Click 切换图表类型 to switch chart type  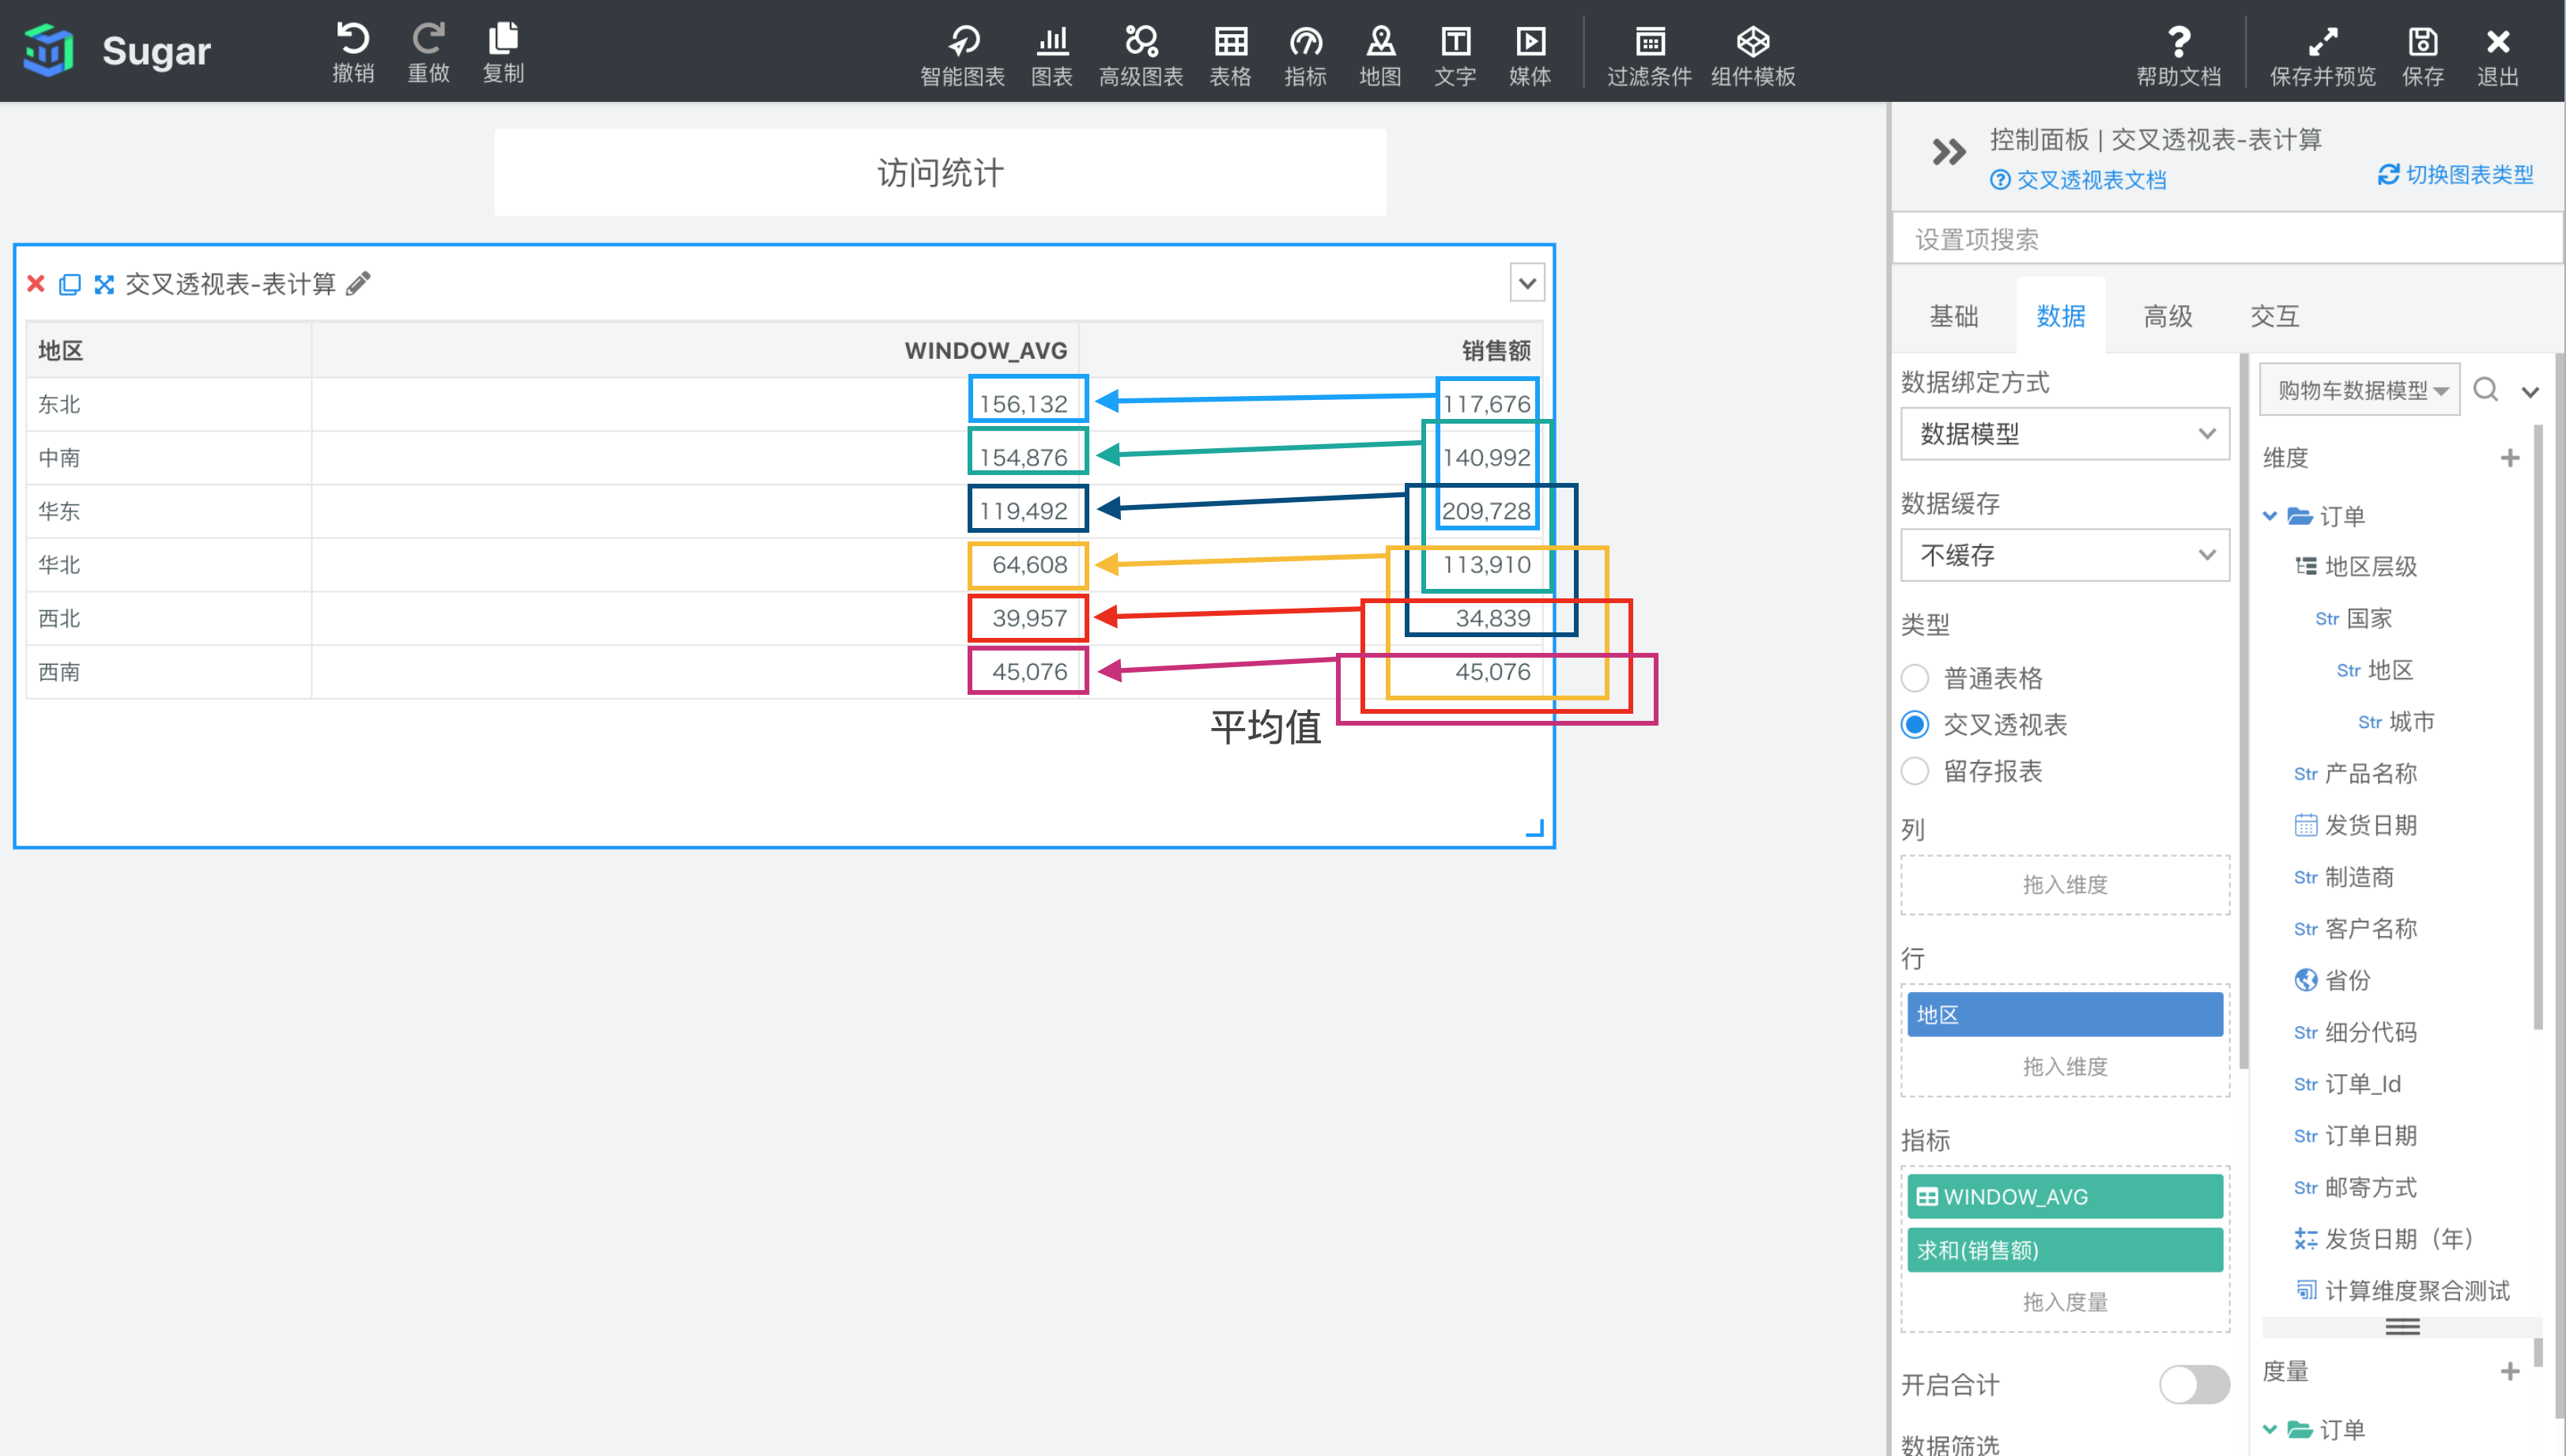click(x=2456, y=175)
